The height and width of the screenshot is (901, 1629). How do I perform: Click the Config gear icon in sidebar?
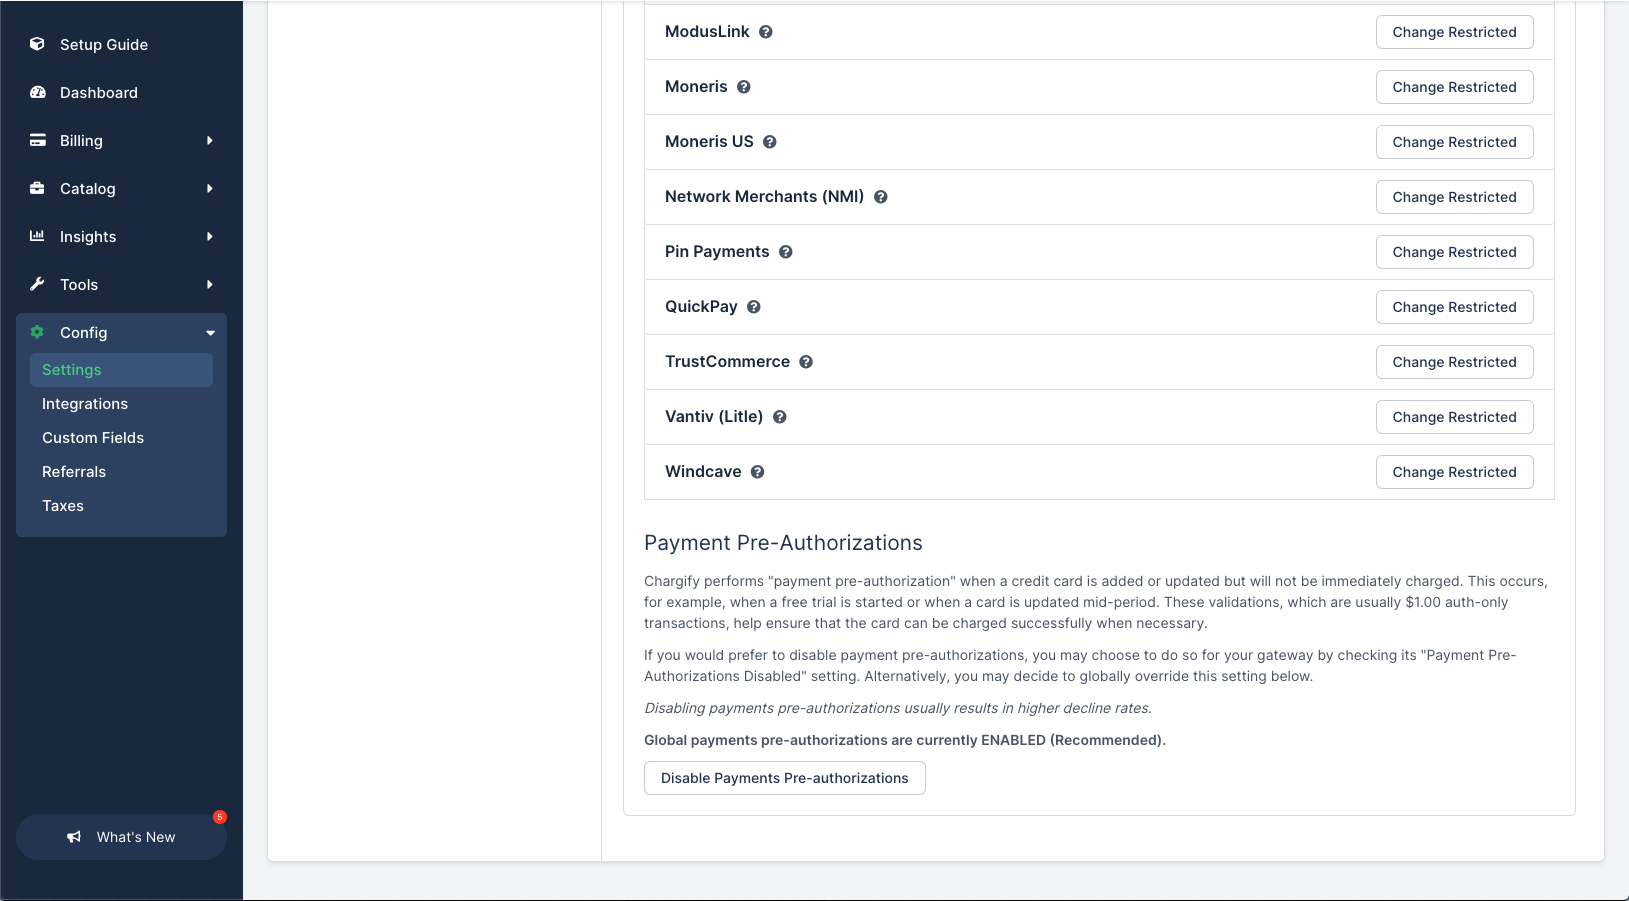pos(37,332)
